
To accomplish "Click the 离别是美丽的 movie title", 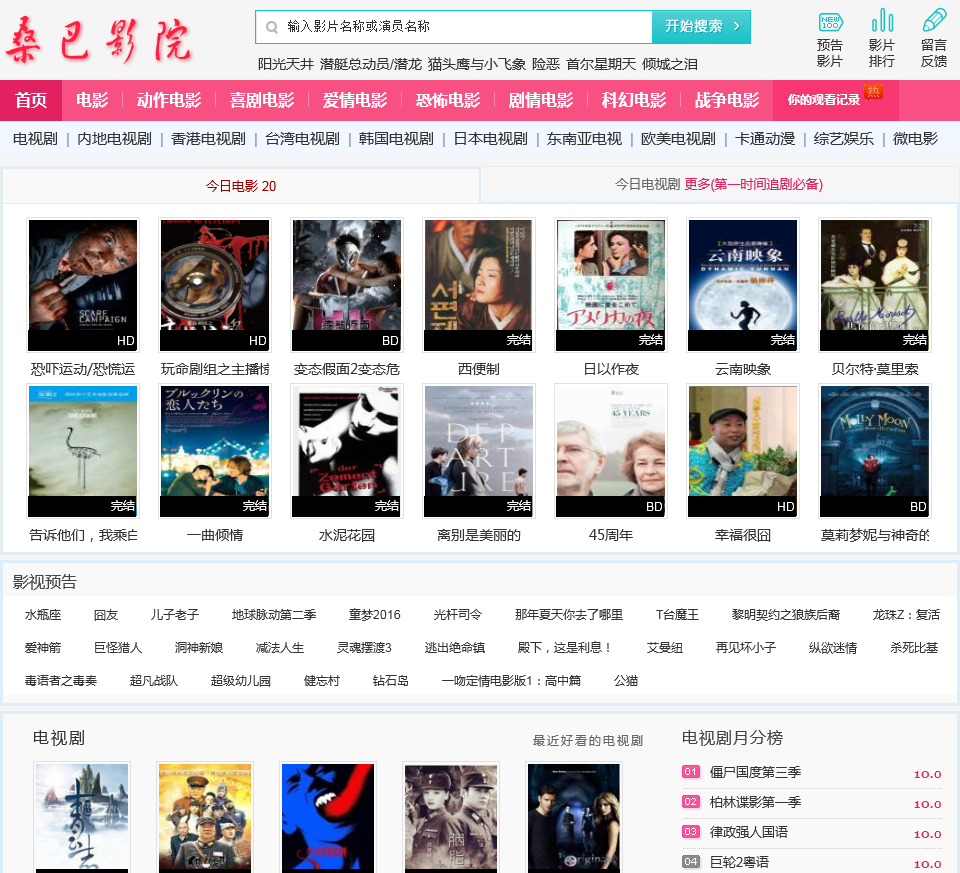I will [x=479, y=535].
